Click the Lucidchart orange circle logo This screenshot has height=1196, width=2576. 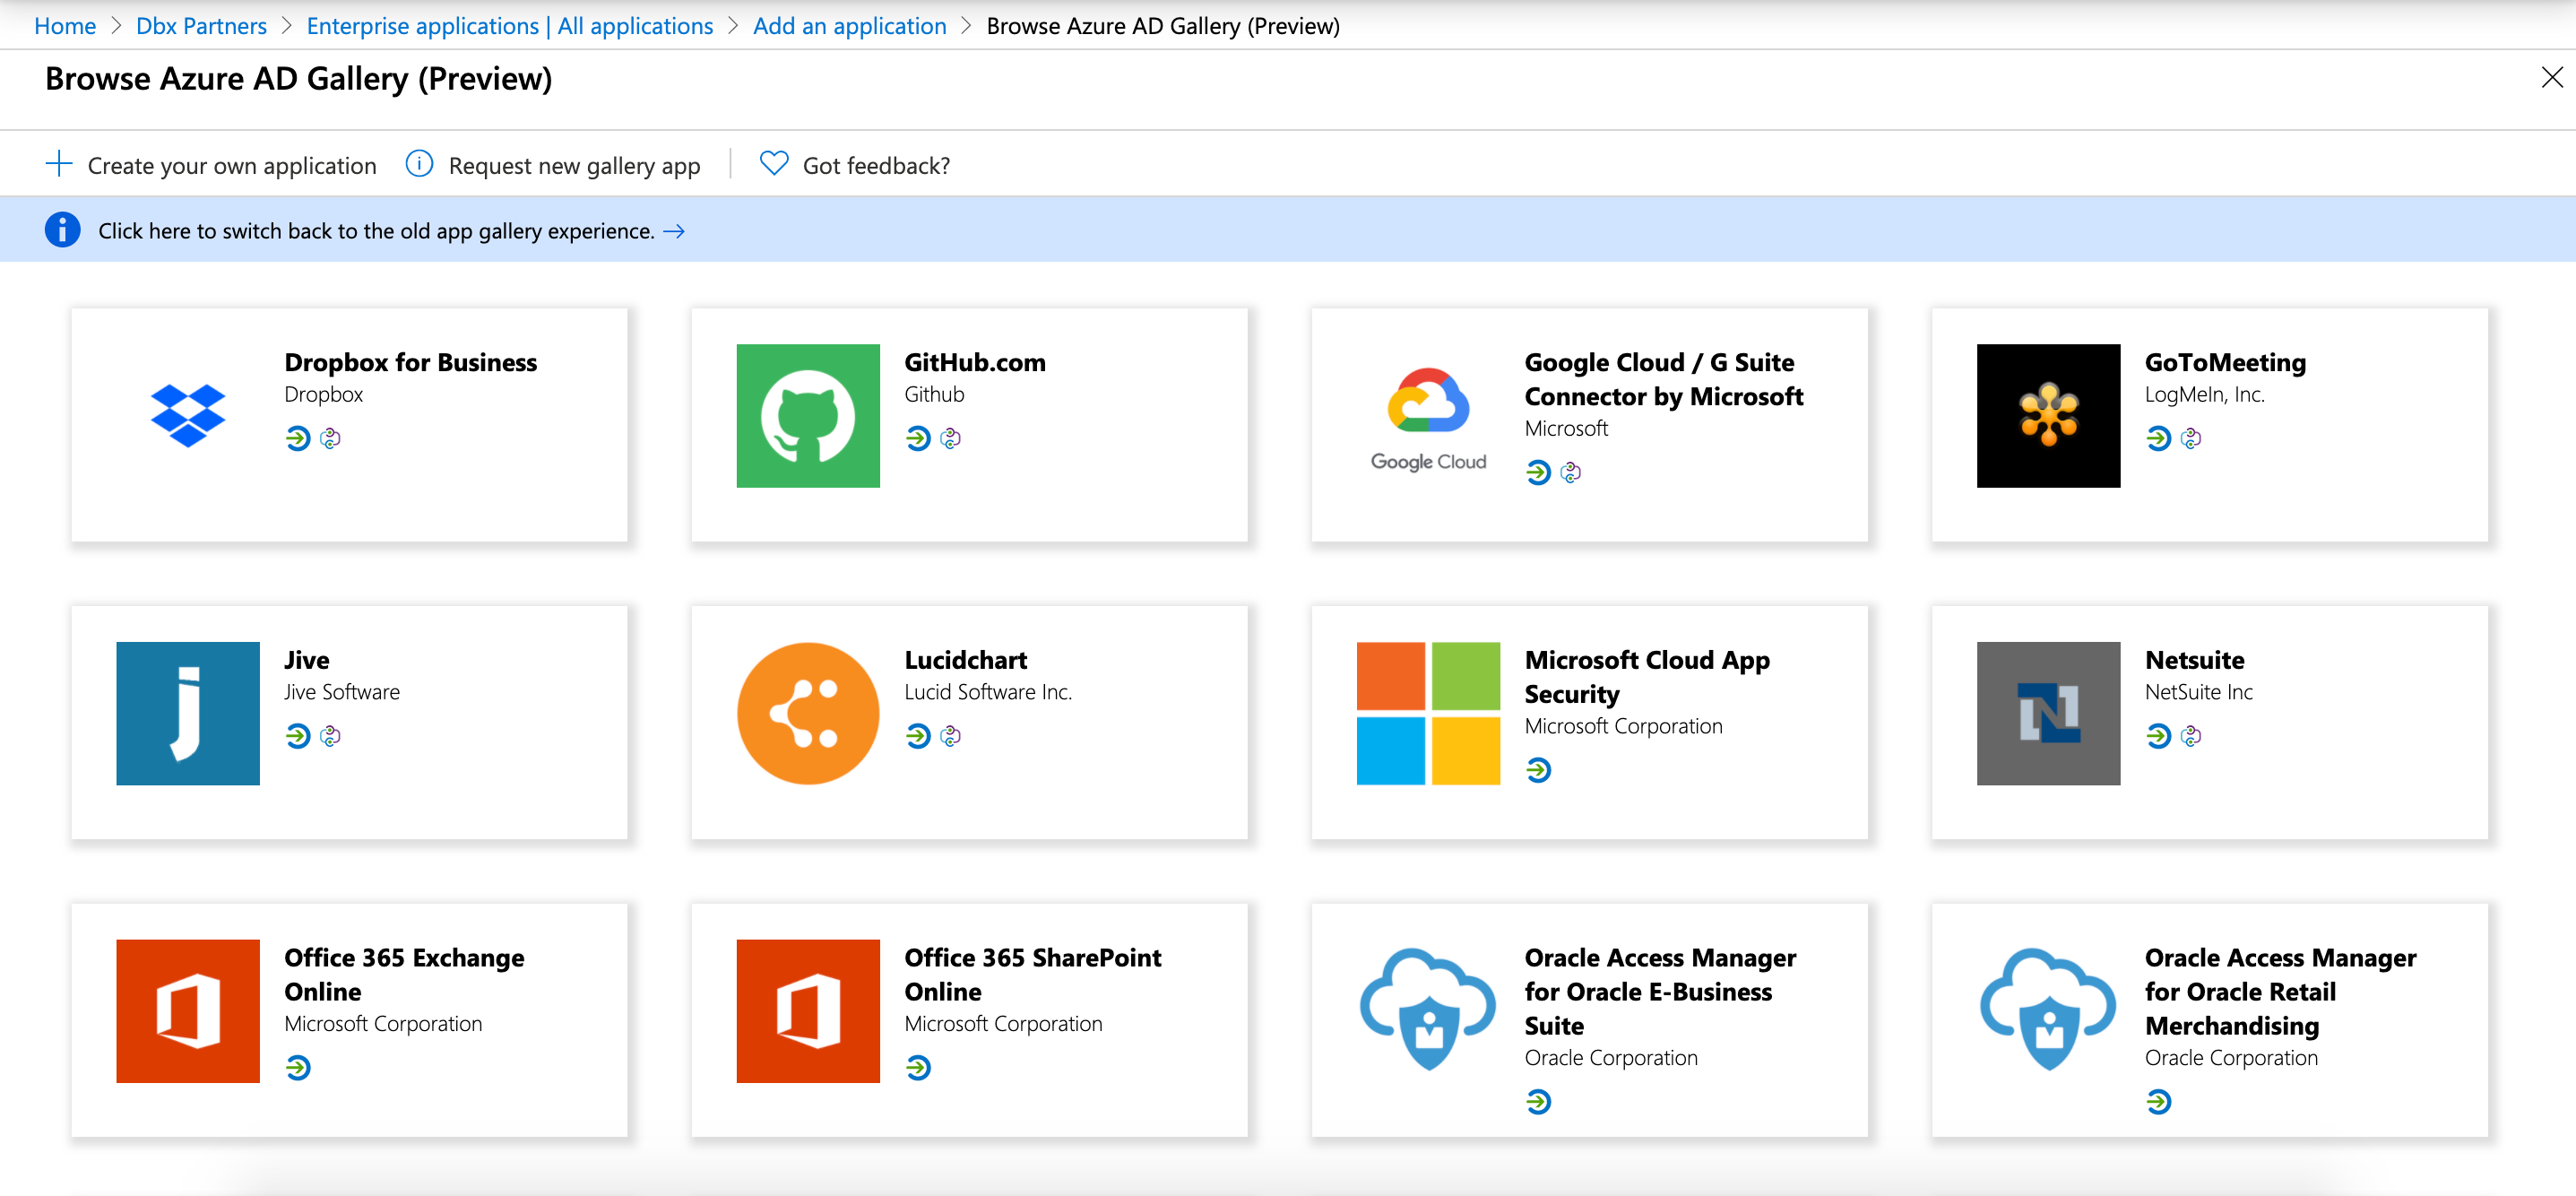click(808, 713)
